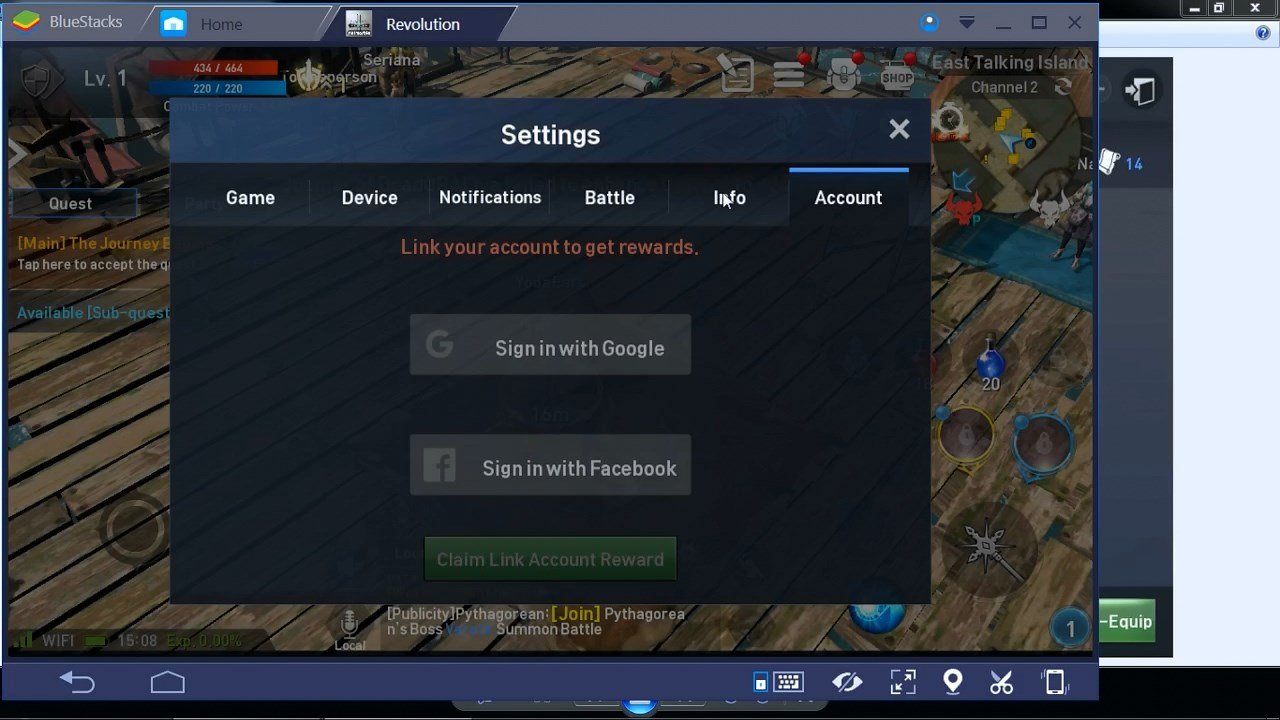This screenshot has width=1280, height=720.
Task: Open BlueStacks set location pin icon
Action: tap(953, 682)
